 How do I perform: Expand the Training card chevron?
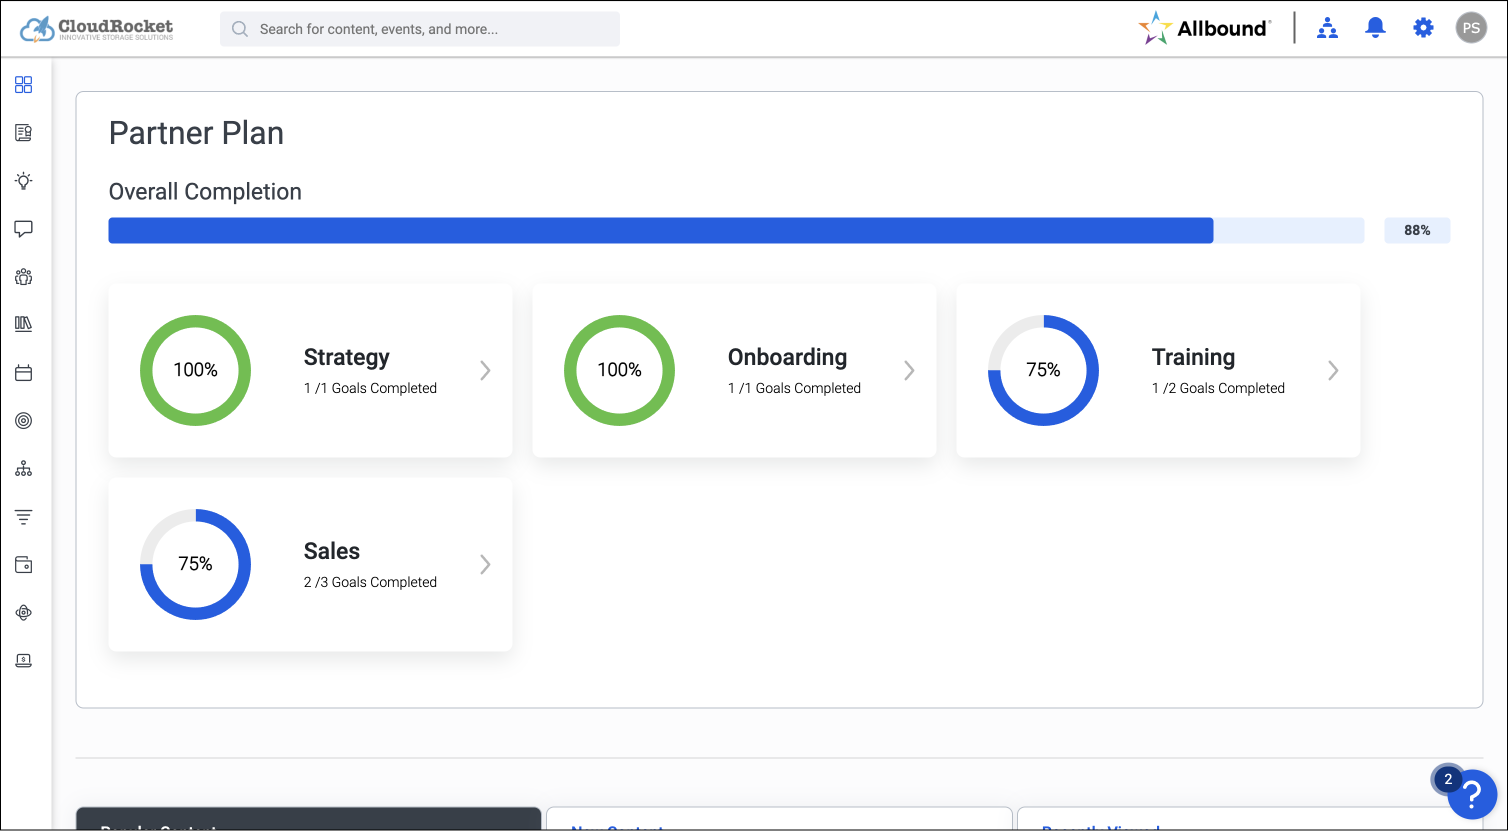coord(1333,371)
